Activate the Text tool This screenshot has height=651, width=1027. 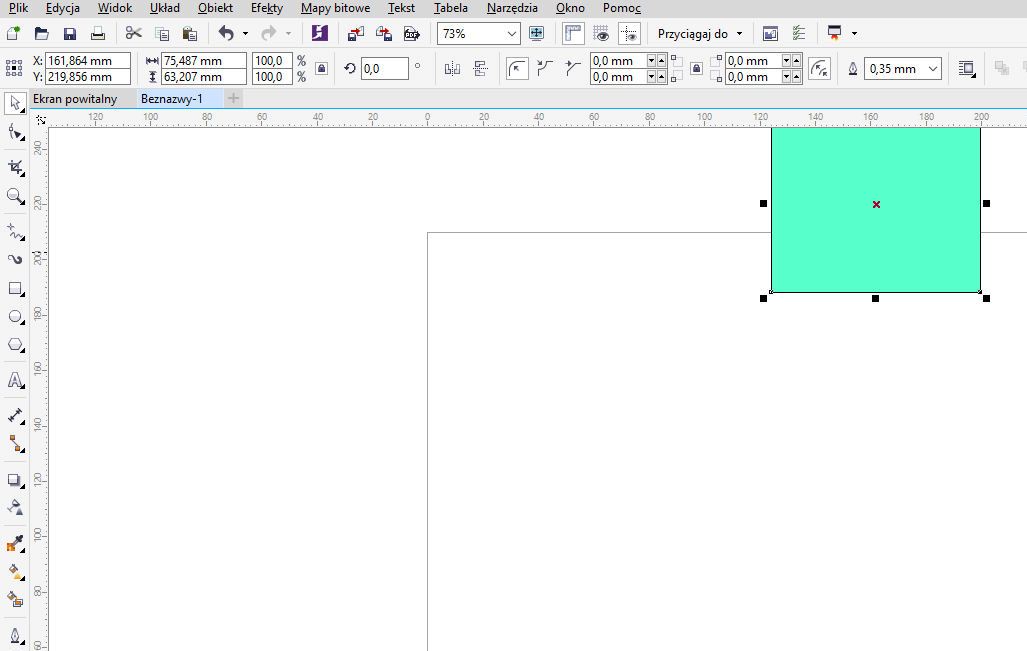(x=15, y=380)
